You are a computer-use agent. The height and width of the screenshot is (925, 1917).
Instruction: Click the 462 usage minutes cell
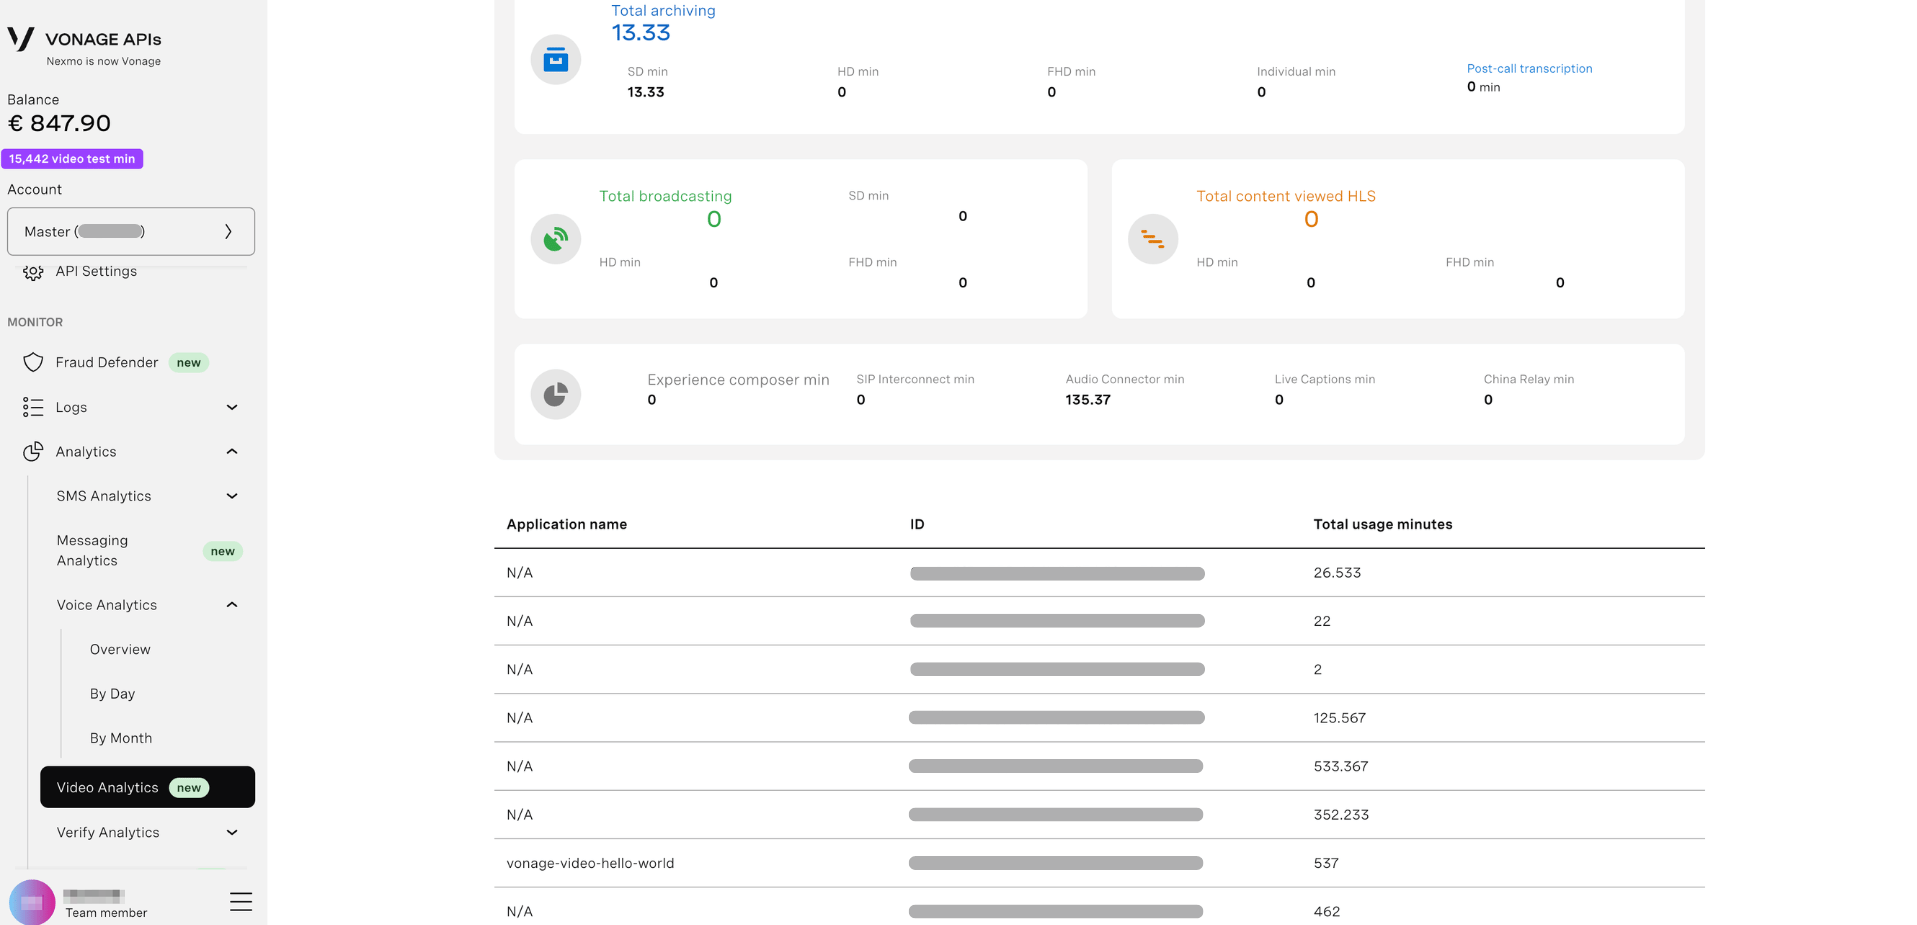[x=1327, y=912]
